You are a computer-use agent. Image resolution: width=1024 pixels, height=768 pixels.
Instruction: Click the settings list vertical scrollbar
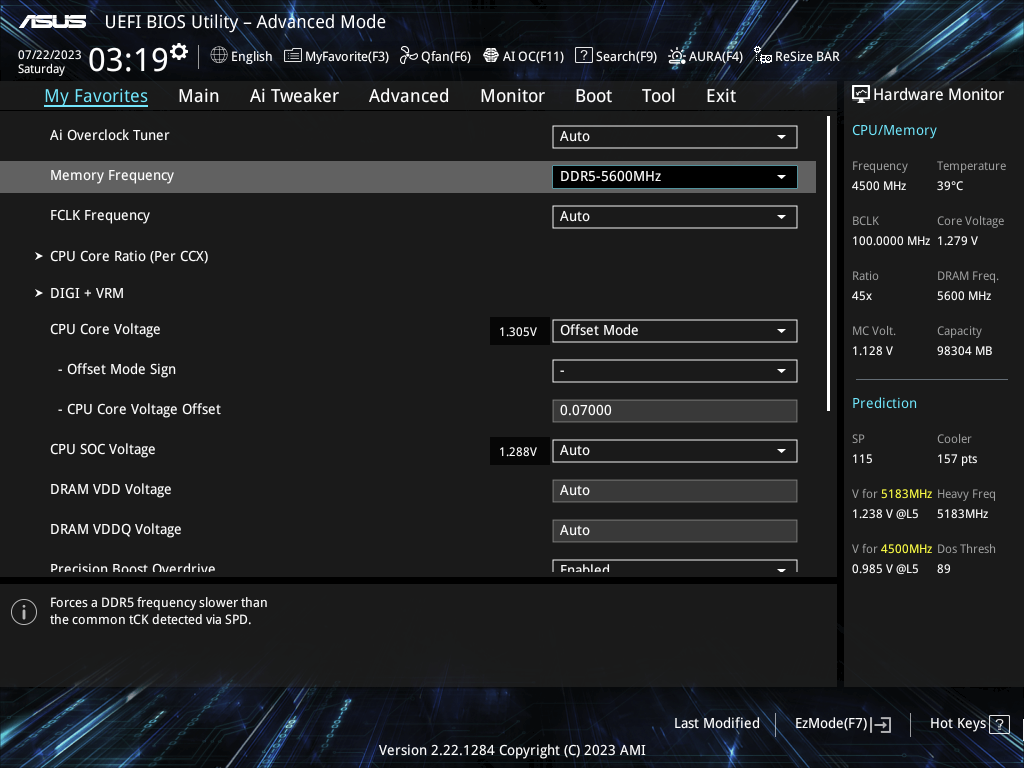coord(829,264)
